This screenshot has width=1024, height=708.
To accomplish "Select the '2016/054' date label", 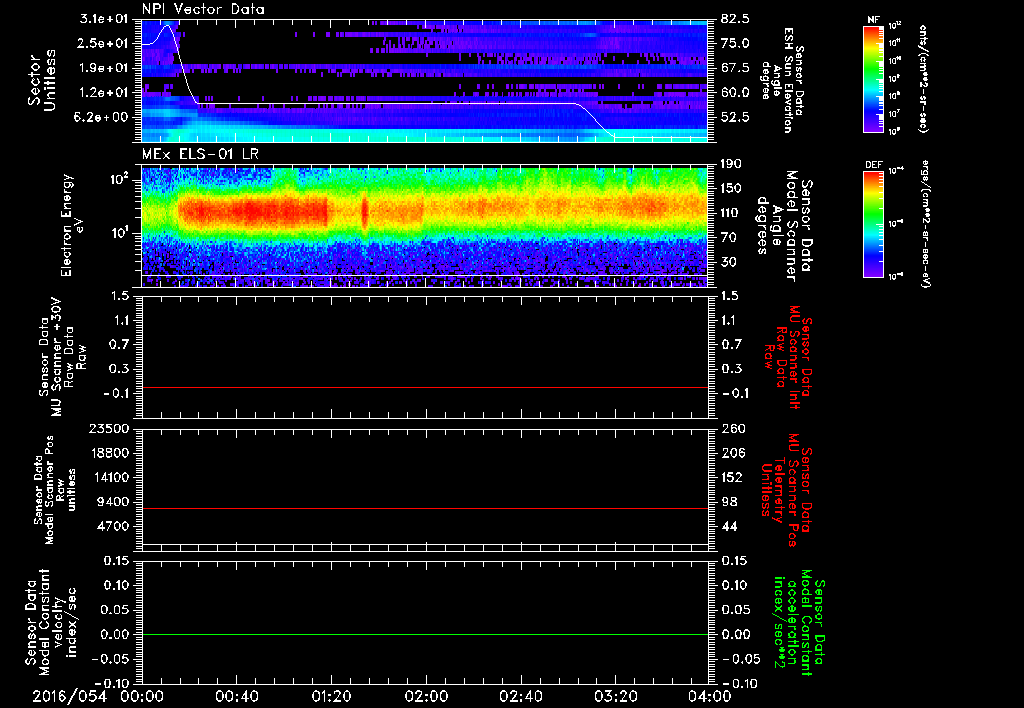I will [x=69, y=696].
